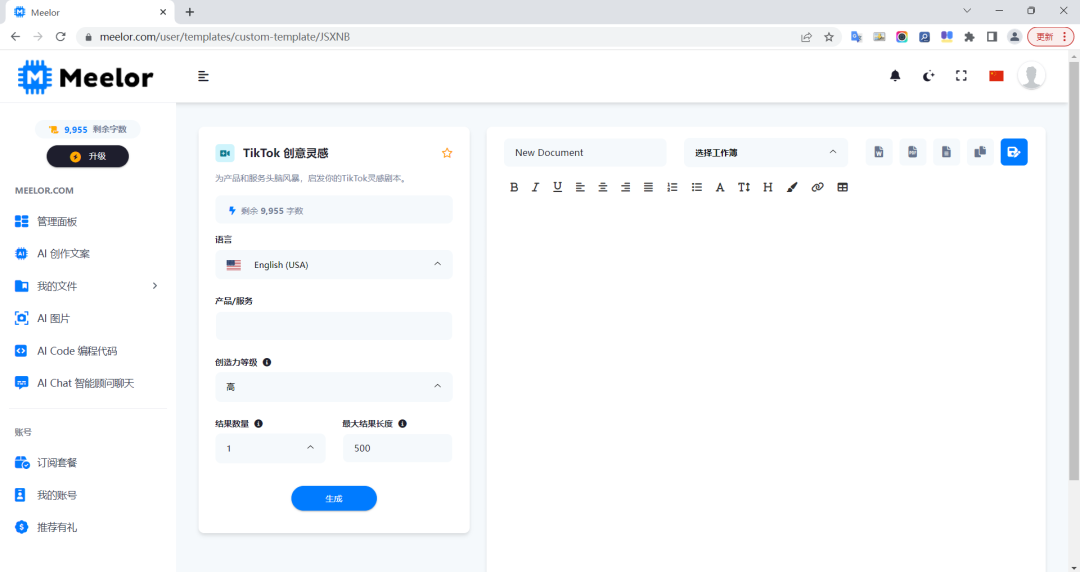Export document as PDF file
Viewport: 1080px width, 572px height.
(x=913, y=152)
